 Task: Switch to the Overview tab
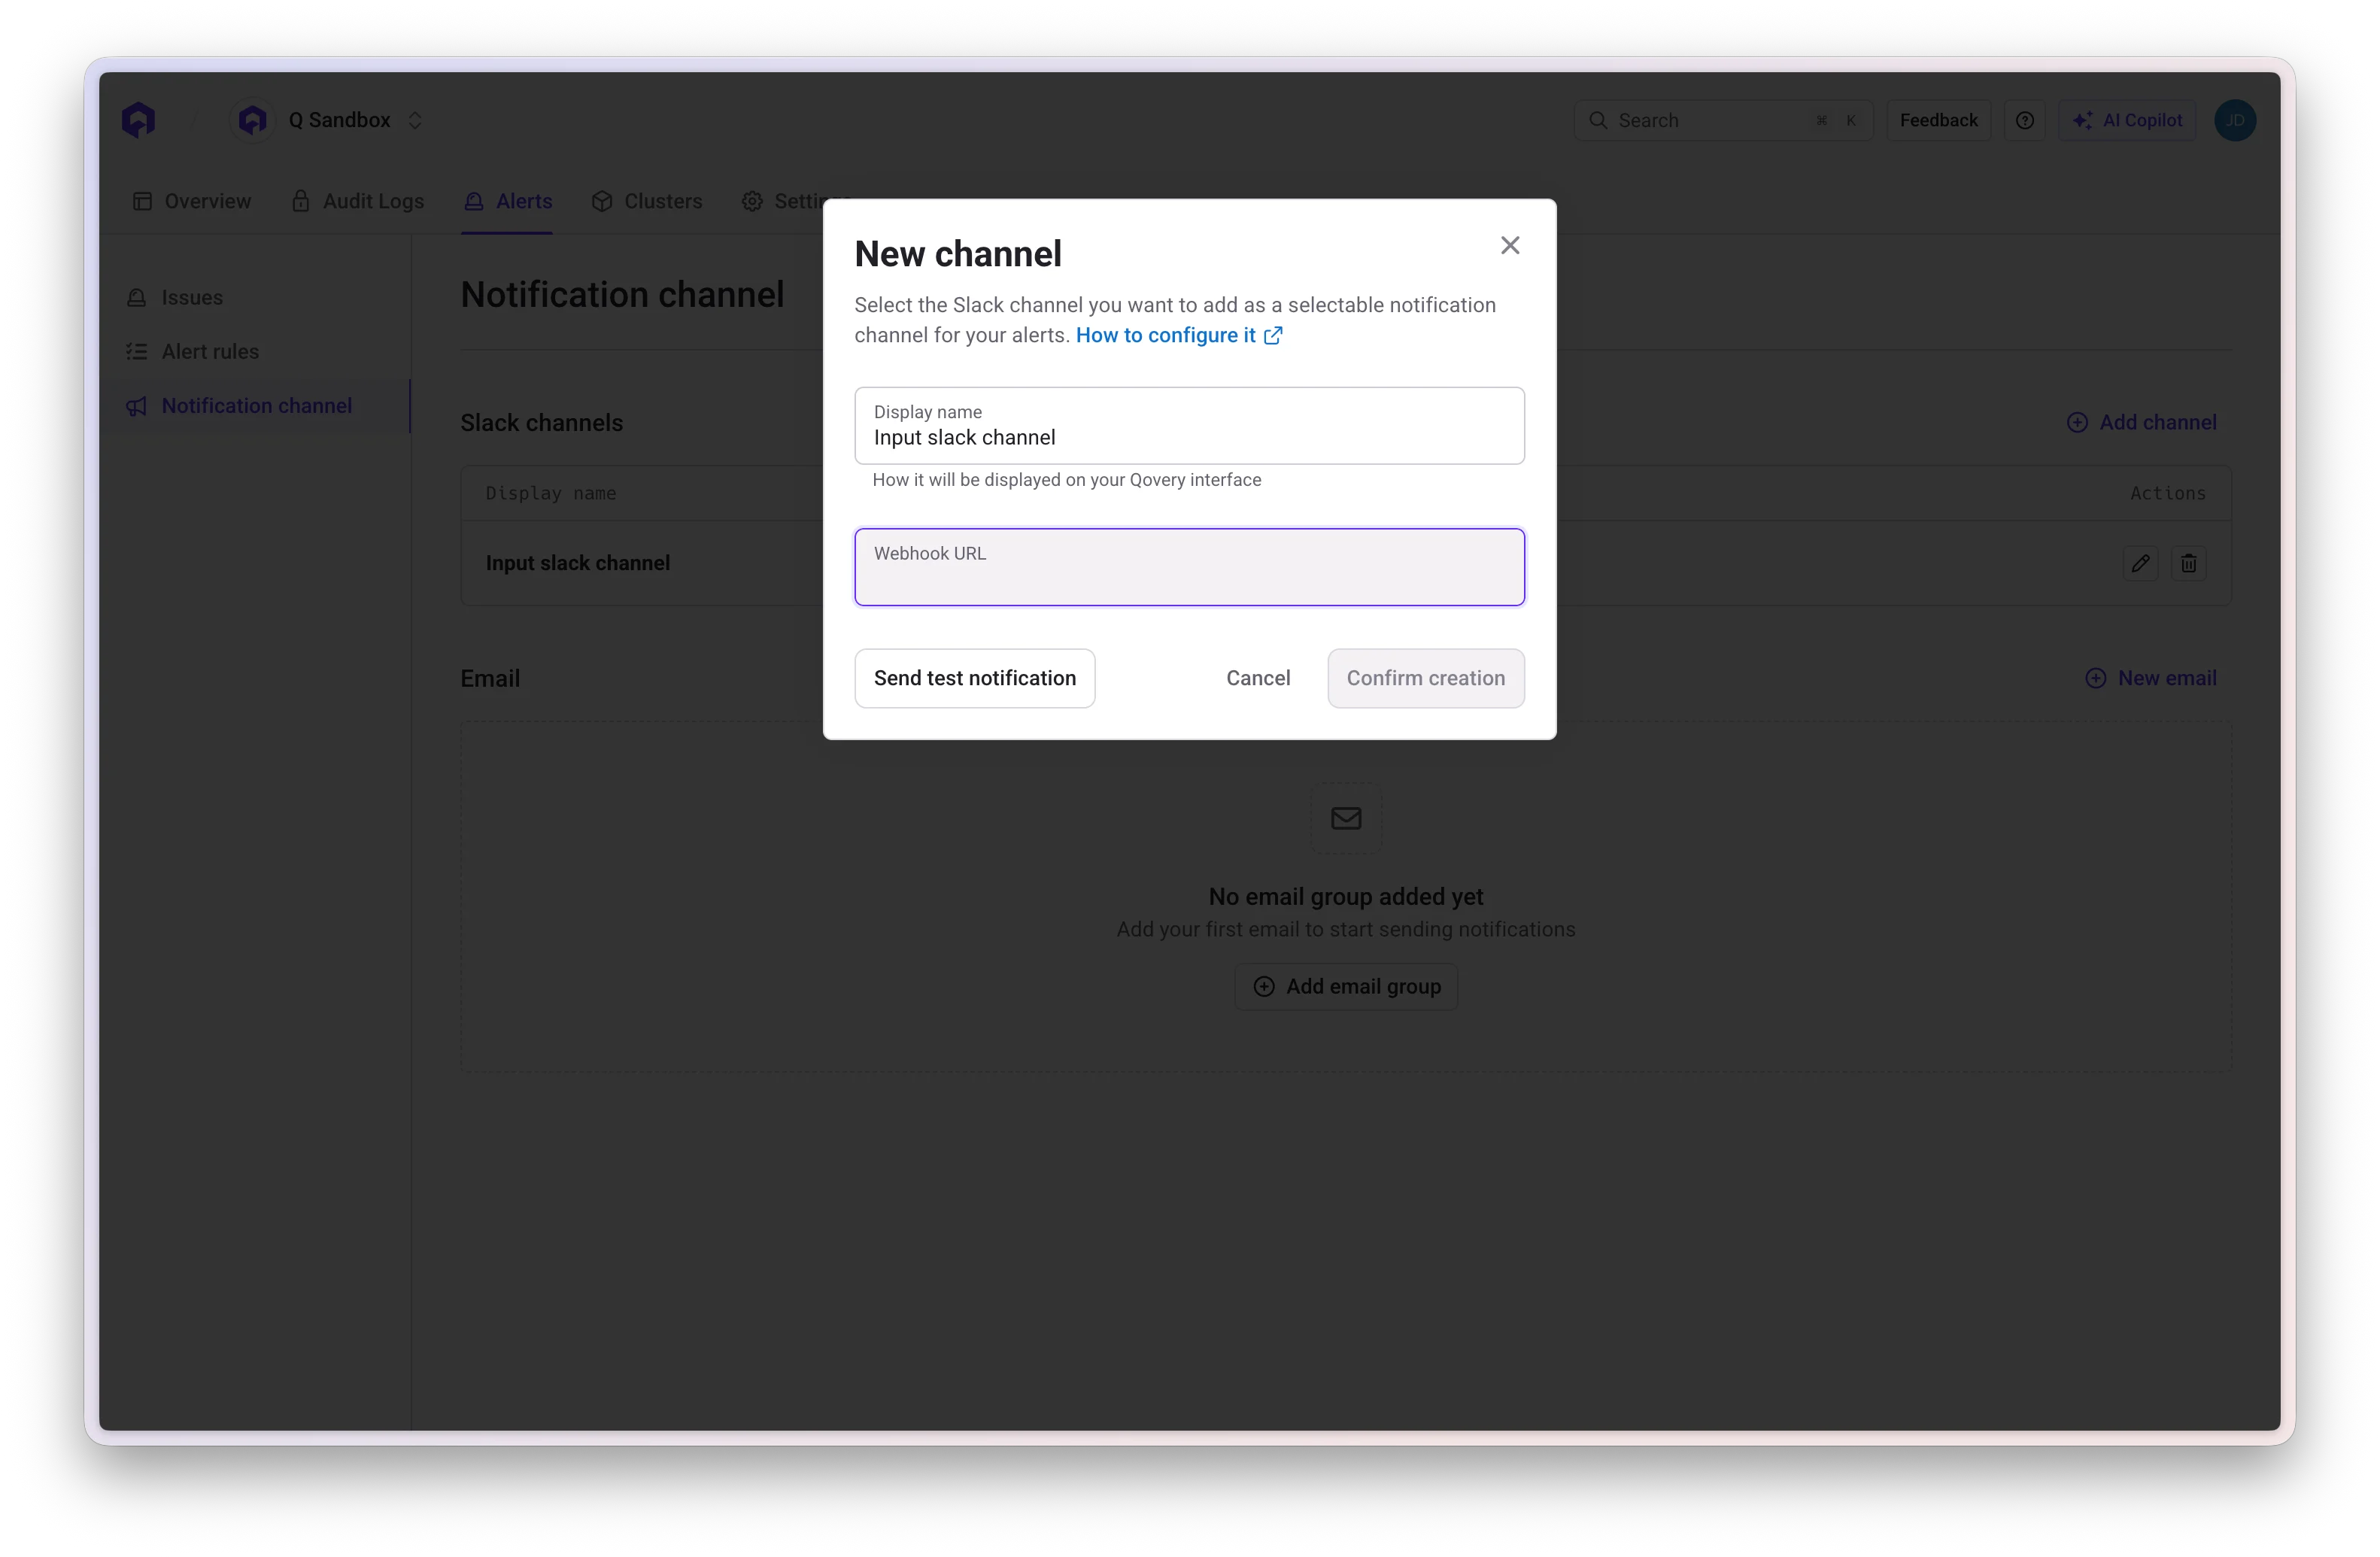click(x=192, y=201)
